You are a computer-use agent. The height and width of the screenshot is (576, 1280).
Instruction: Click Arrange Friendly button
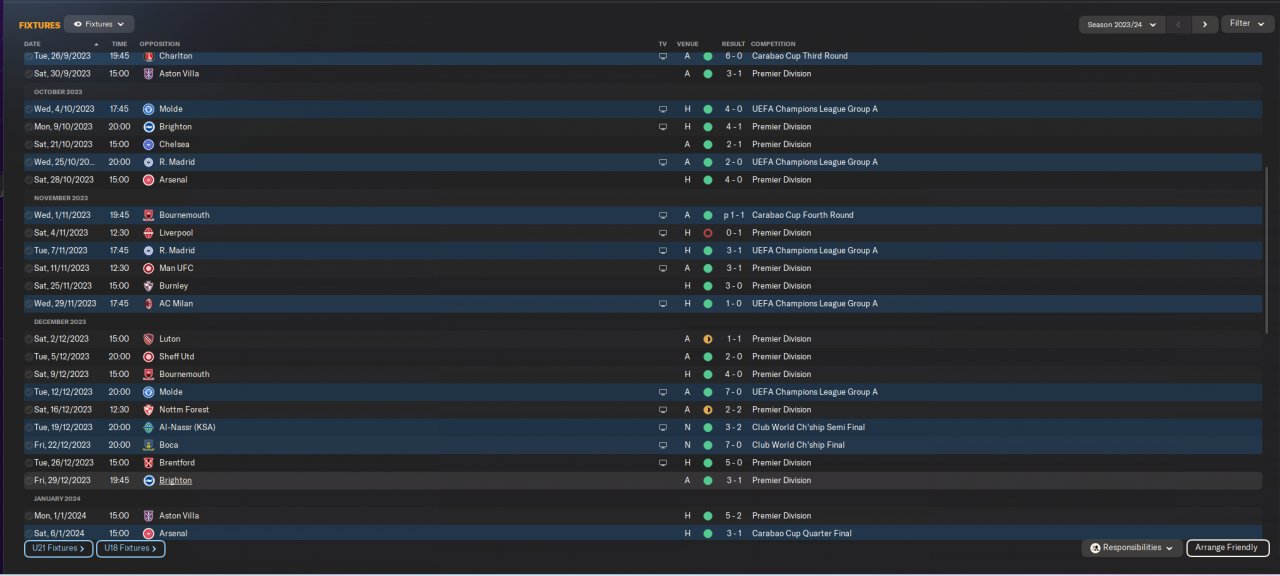click(x=1228, y=548)
